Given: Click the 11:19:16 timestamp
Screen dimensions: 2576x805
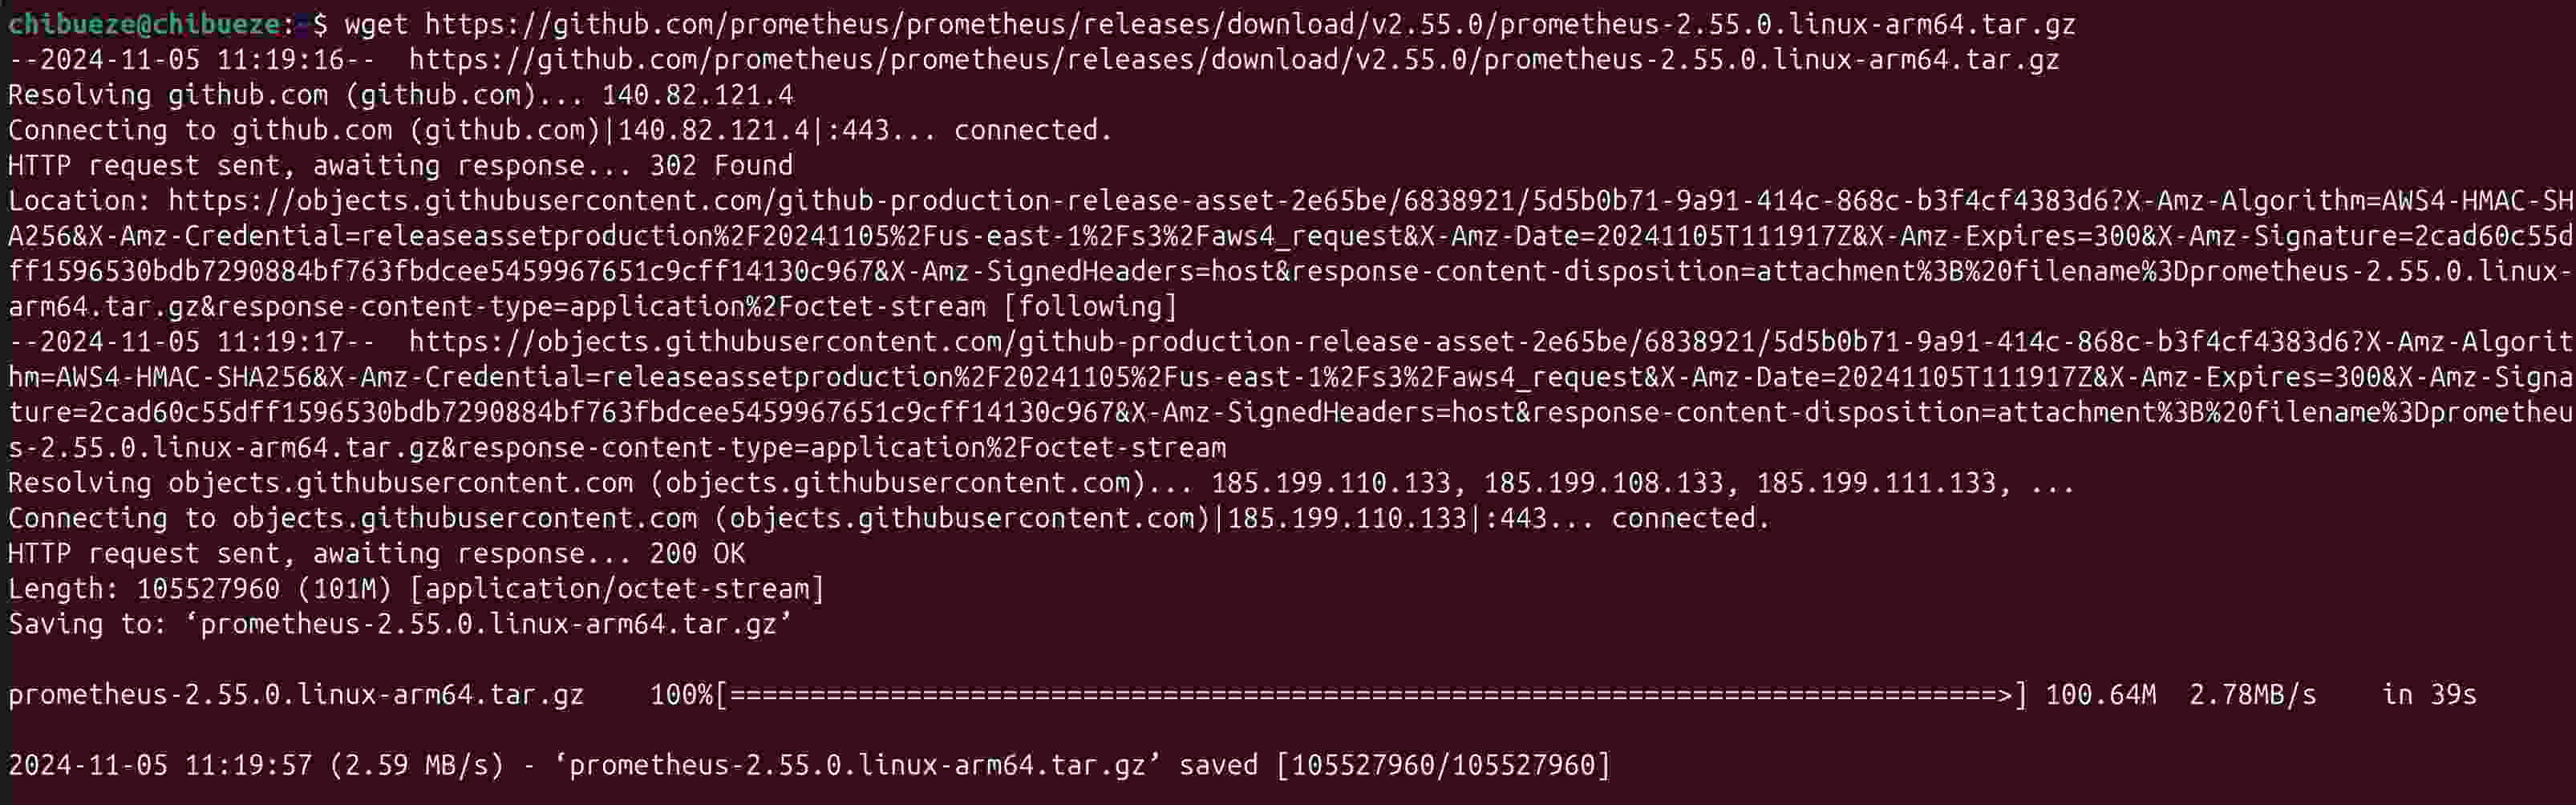Looking at the screenshot, I should click(x=280, y=60).
